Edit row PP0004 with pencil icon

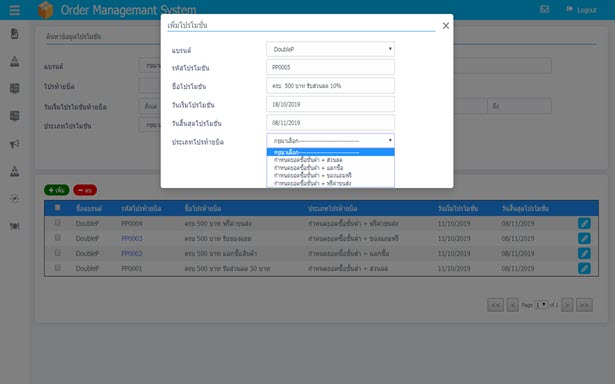[584, 223]
